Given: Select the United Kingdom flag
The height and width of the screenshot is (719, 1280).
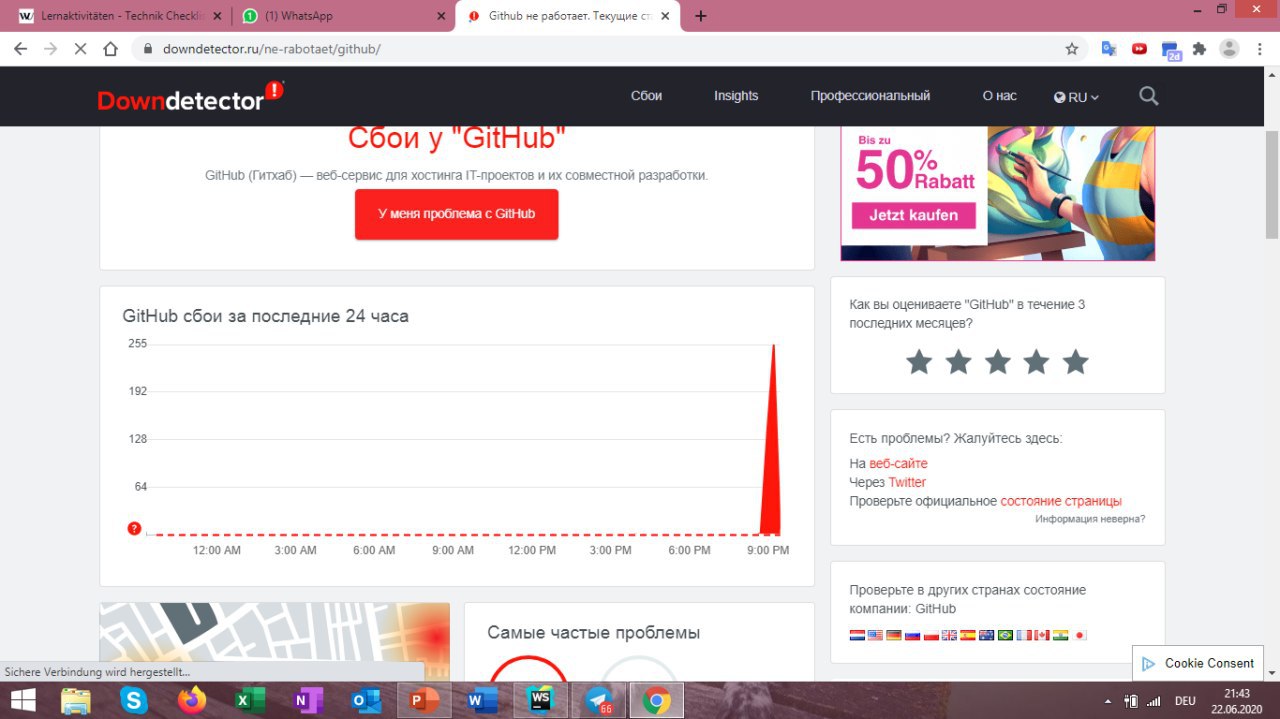Looking at the screenshot, I should point(949,635).
